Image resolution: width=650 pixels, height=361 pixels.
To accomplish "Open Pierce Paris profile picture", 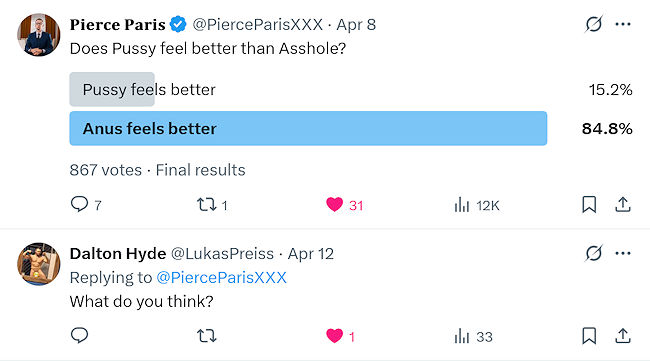I will pyautogui.click(x=39, y=35).
